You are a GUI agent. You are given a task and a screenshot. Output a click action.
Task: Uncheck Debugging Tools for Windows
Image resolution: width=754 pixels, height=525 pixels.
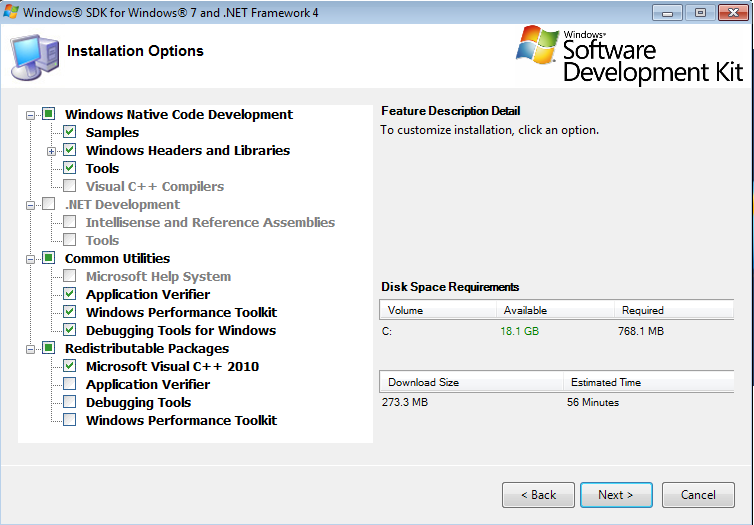coord(70,330)
